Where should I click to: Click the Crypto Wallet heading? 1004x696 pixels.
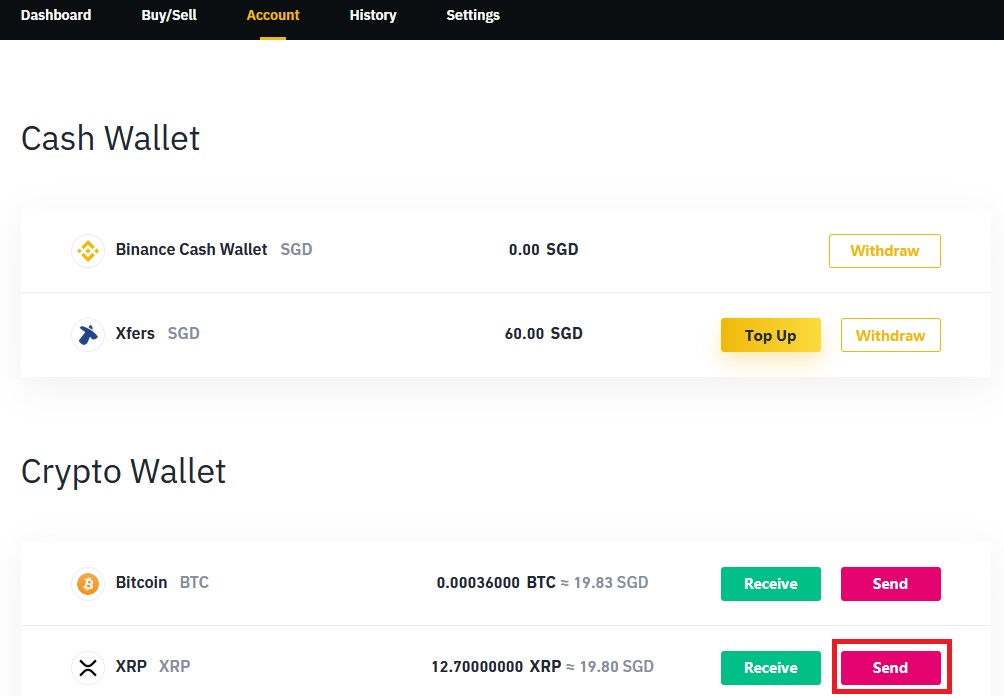123,472
